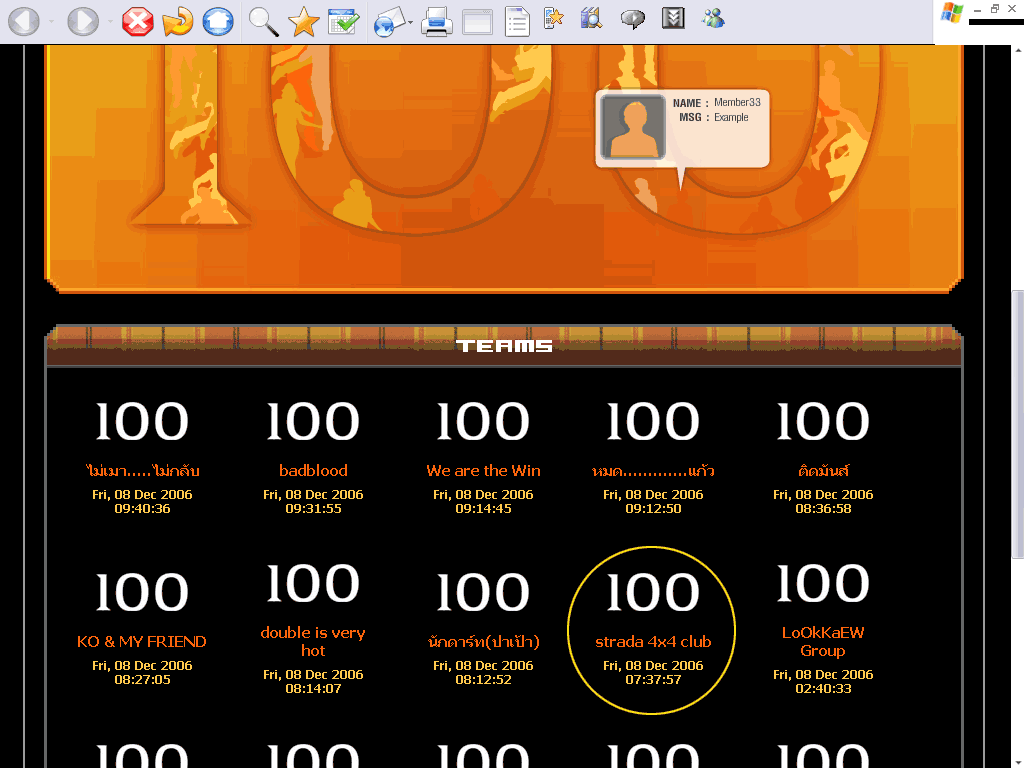
Task: Click the Forward navigation button
Action: click(83, 21)
